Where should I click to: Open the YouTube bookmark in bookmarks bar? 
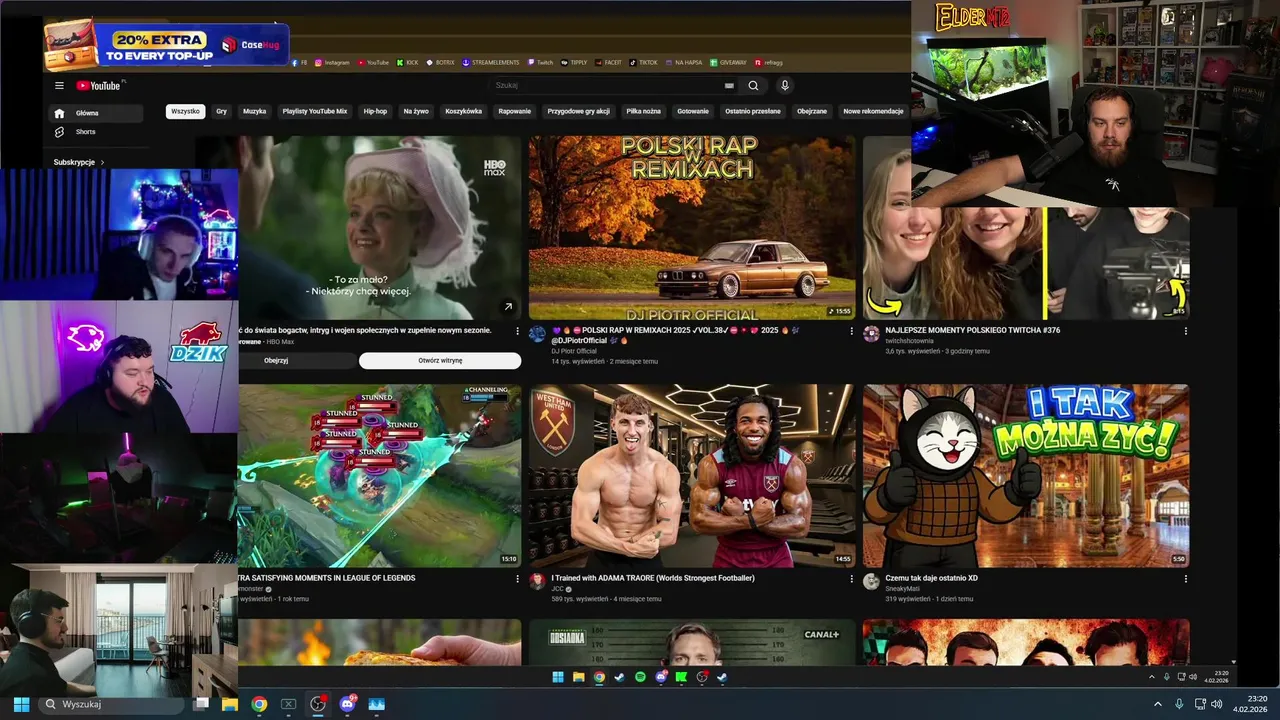[374, 62]
